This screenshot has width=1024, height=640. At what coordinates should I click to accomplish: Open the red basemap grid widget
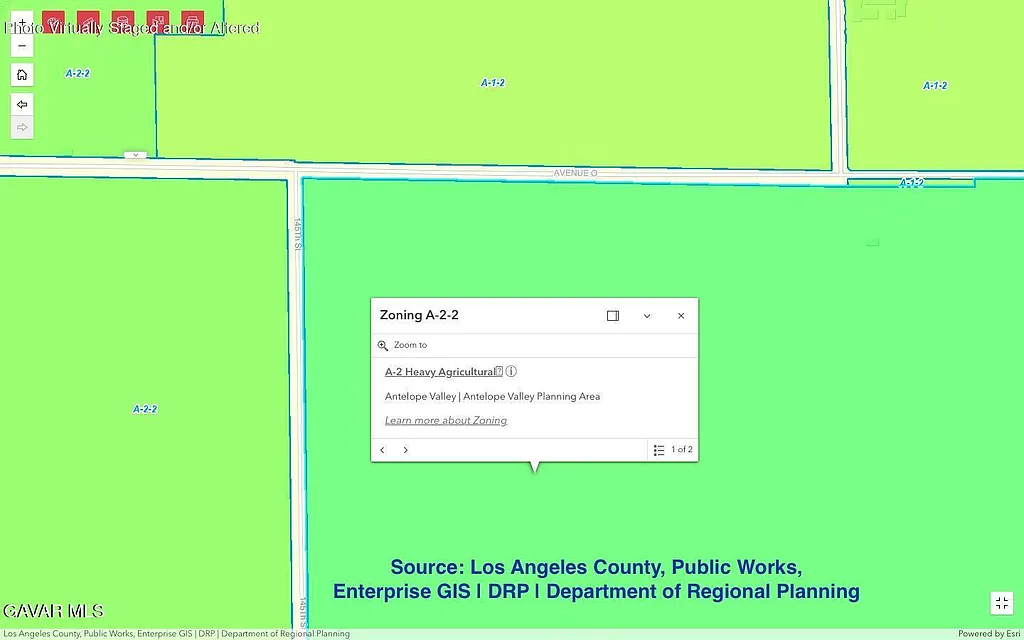[x=157, y=22]
